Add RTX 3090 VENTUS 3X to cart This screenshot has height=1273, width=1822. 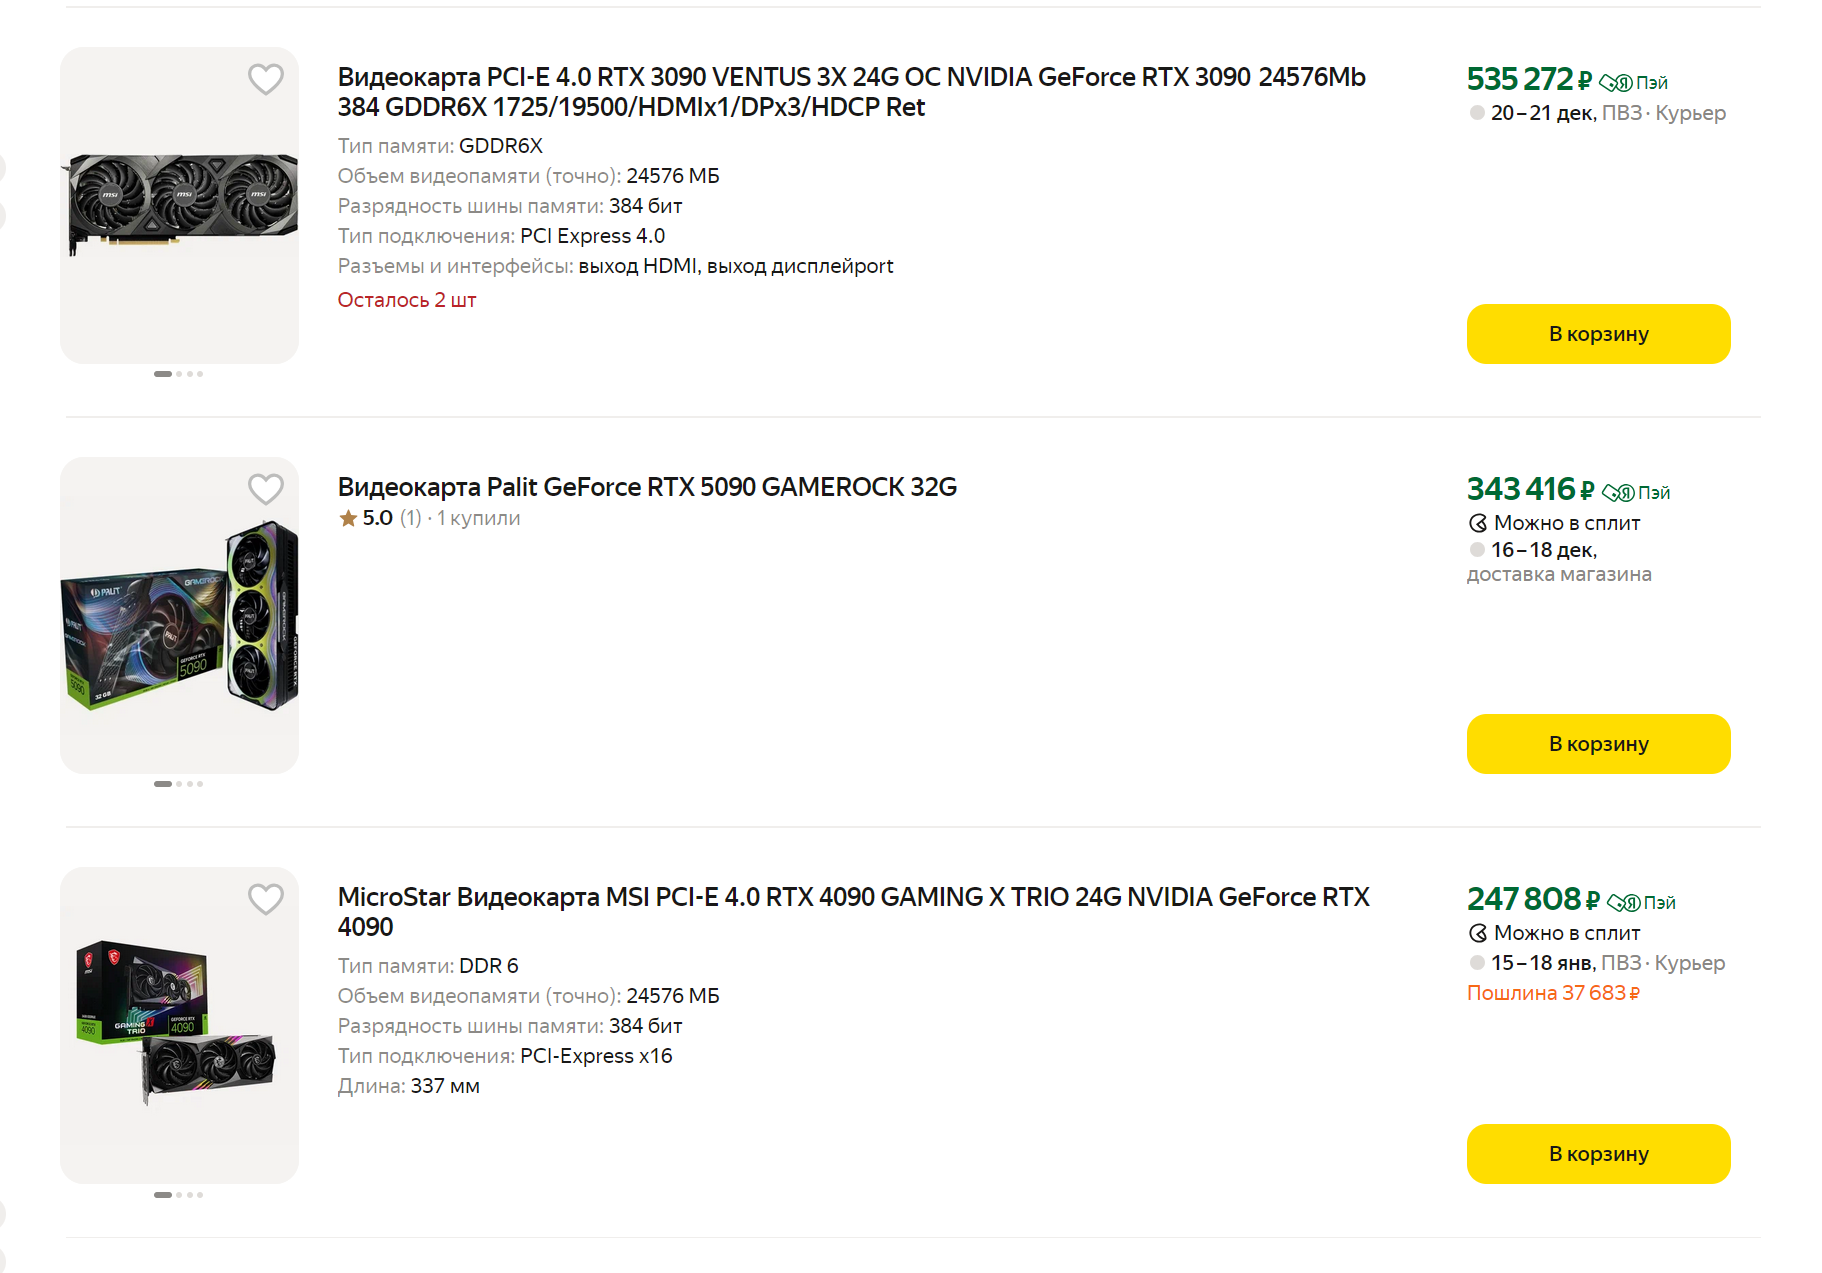[x=1597, y=334]
